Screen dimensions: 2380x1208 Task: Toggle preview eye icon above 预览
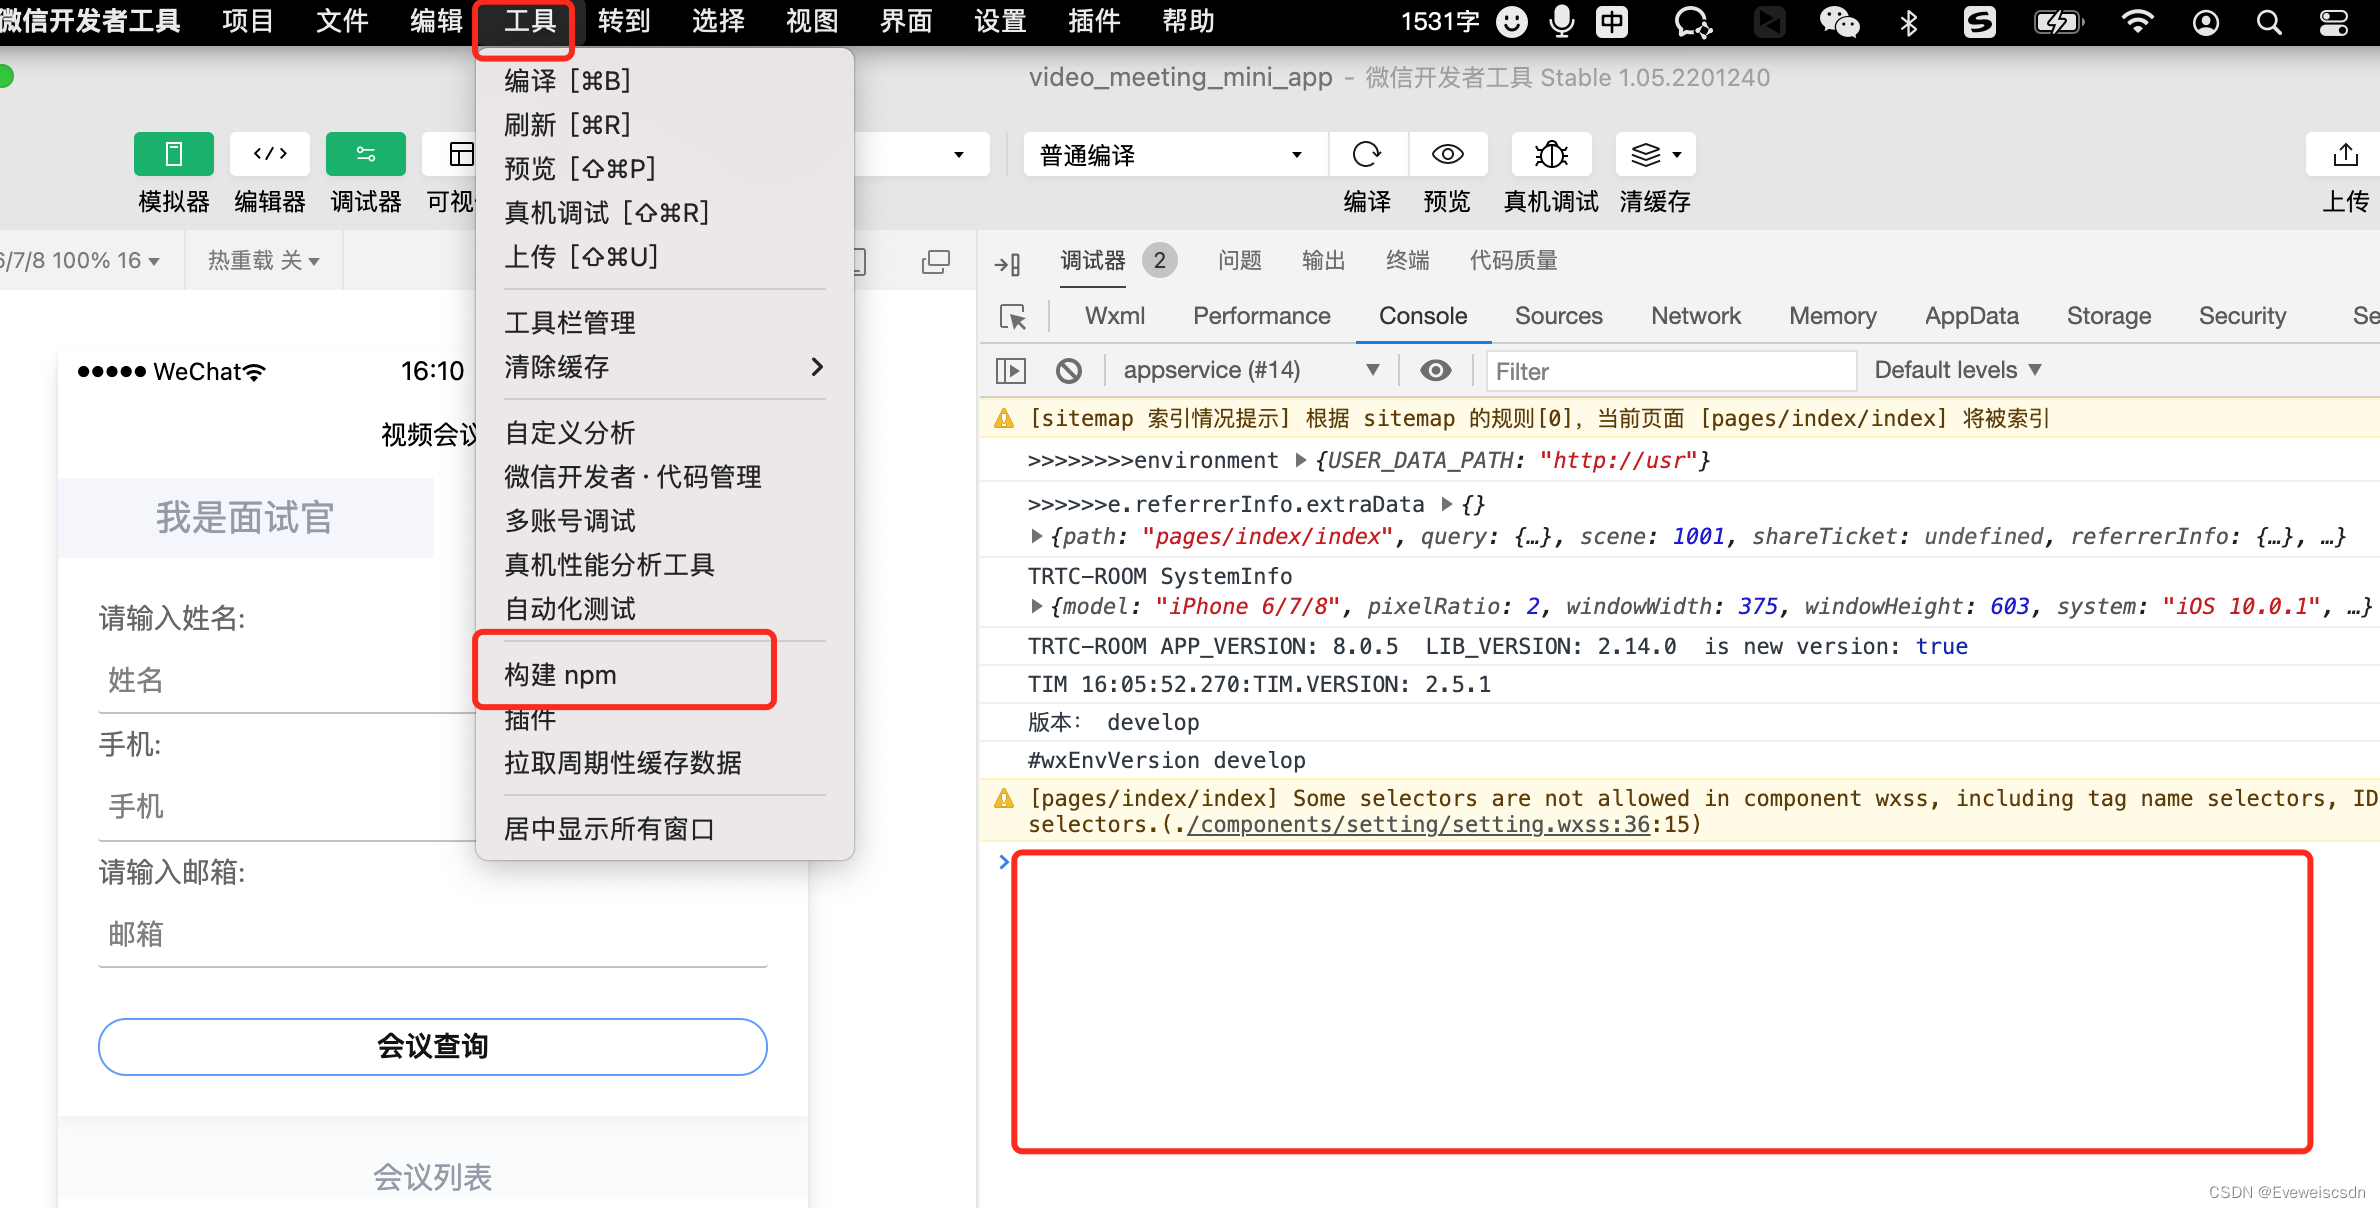click(1447, 154)
